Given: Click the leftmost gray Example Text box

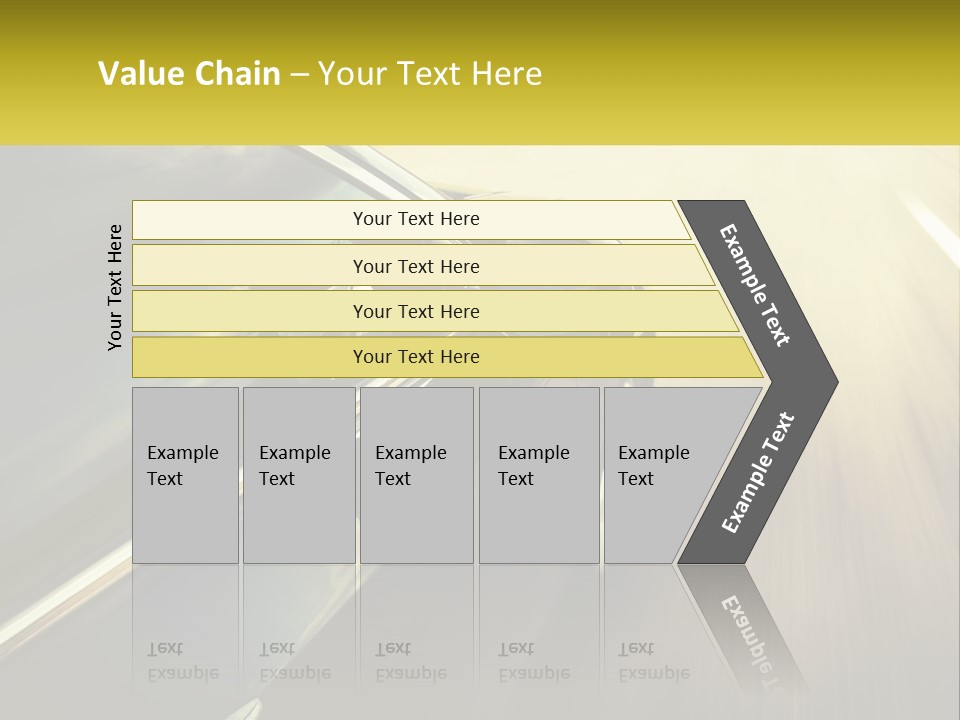Looking at the screenshot, I should 185,475.
